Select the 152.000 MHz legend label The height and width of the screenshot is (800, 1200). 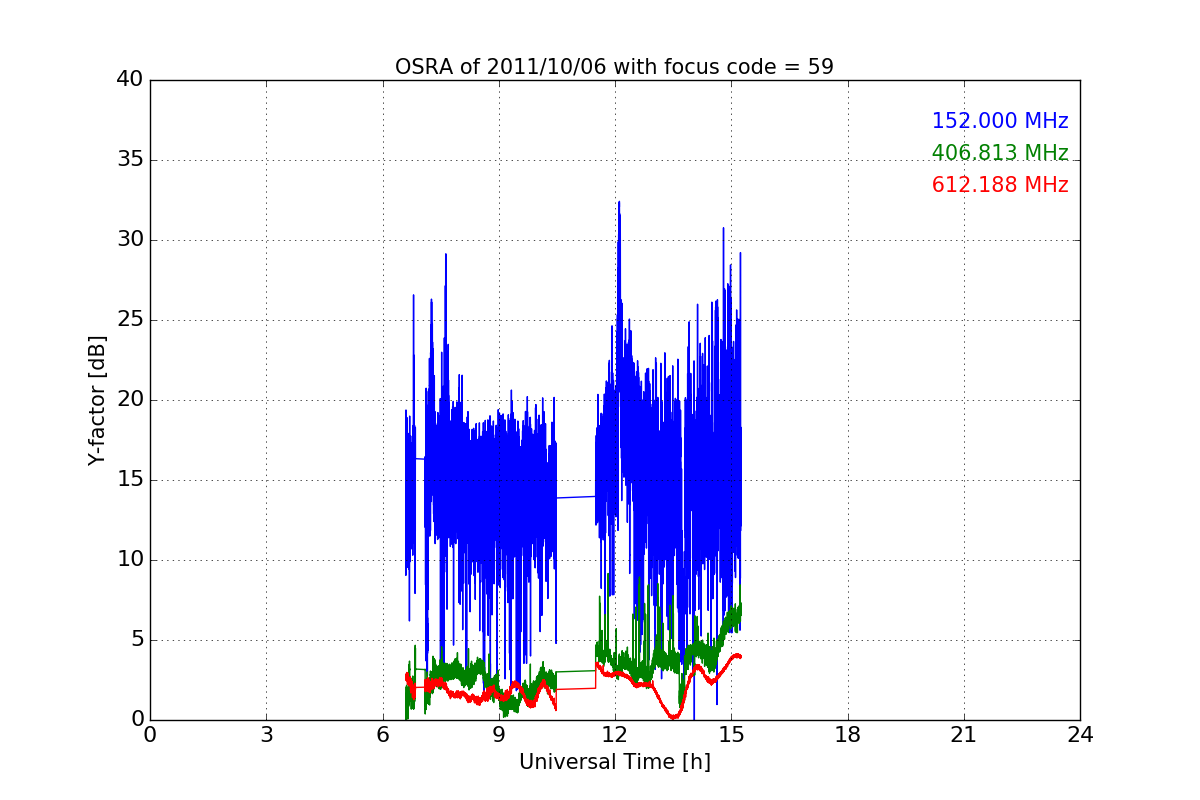click(x=1000, y=121)
